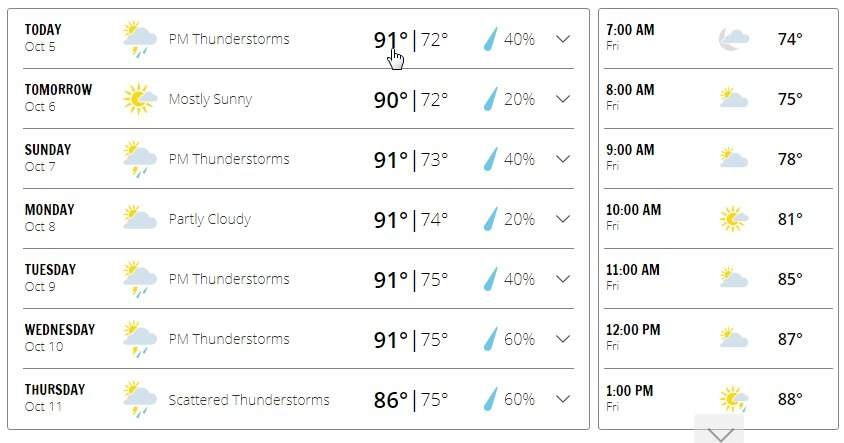Expand Thursday Oct 11 forecast chevron
The image size is (844, 443).
point(562,399)
